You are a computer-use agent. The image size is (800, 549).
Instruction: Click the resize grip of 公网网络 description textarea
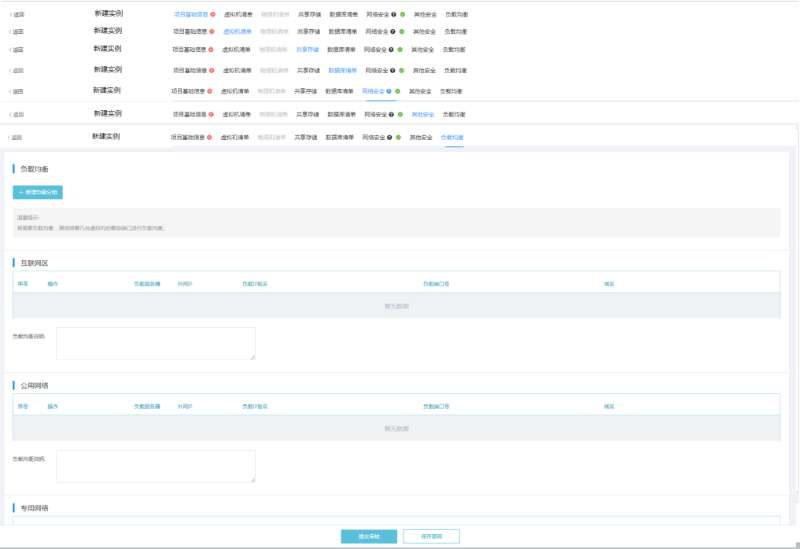[x=252, y=479]
